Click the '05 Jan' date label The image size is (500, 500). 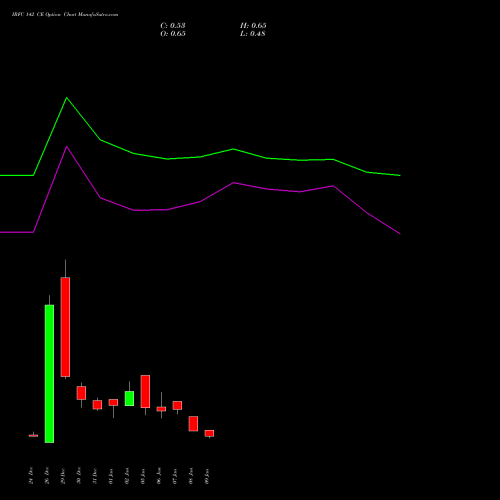click(143, 476)
